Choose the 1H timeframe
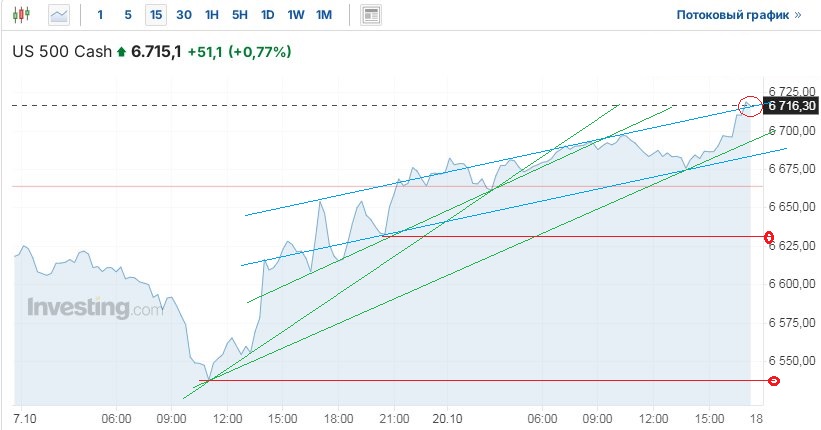The height and width of the screenshot is (430, 821). [x=212, y=15]
